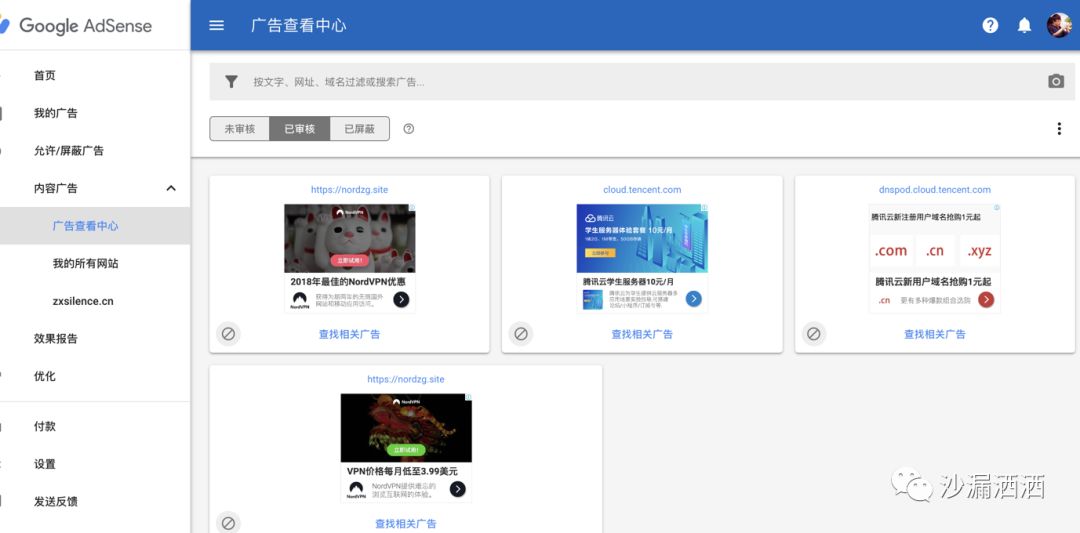The height and width of the screenshot is (533, 1080).
Task: Click the Tencent Cloud student server banner
Action: coord(642,238)
